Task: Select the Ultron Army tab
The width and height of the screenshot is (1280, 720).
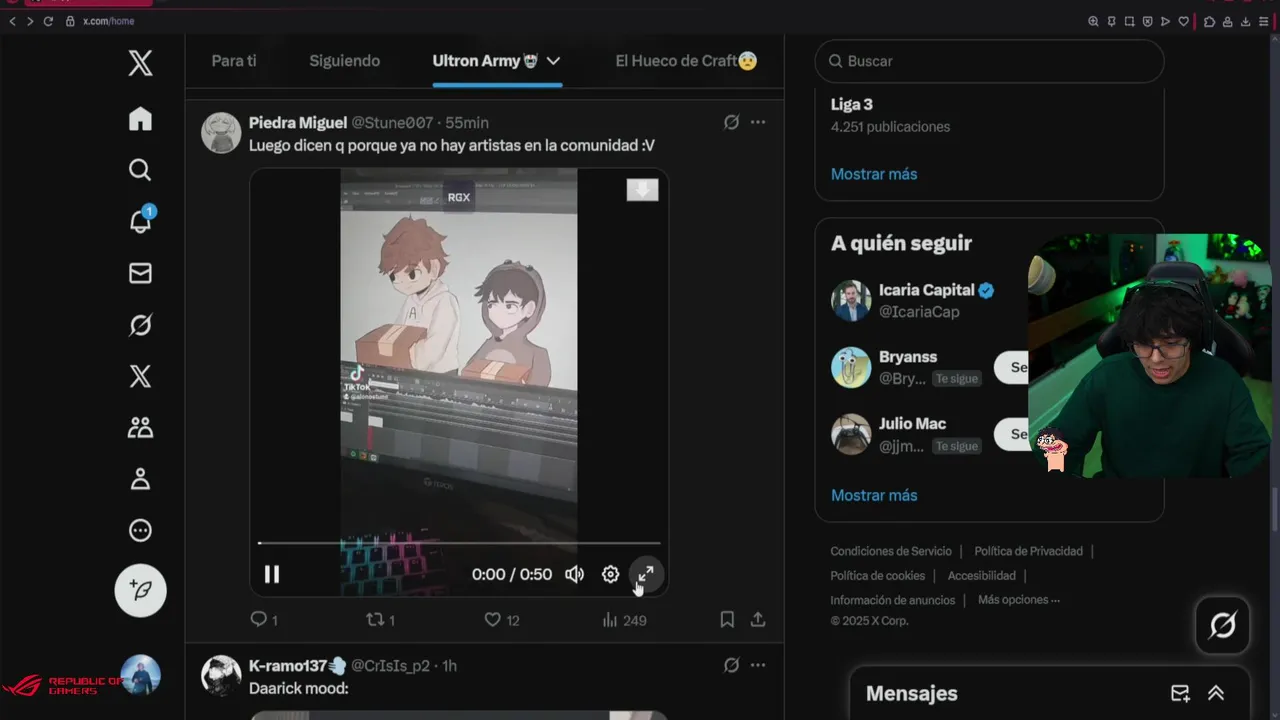Action: tap(485, 61)
